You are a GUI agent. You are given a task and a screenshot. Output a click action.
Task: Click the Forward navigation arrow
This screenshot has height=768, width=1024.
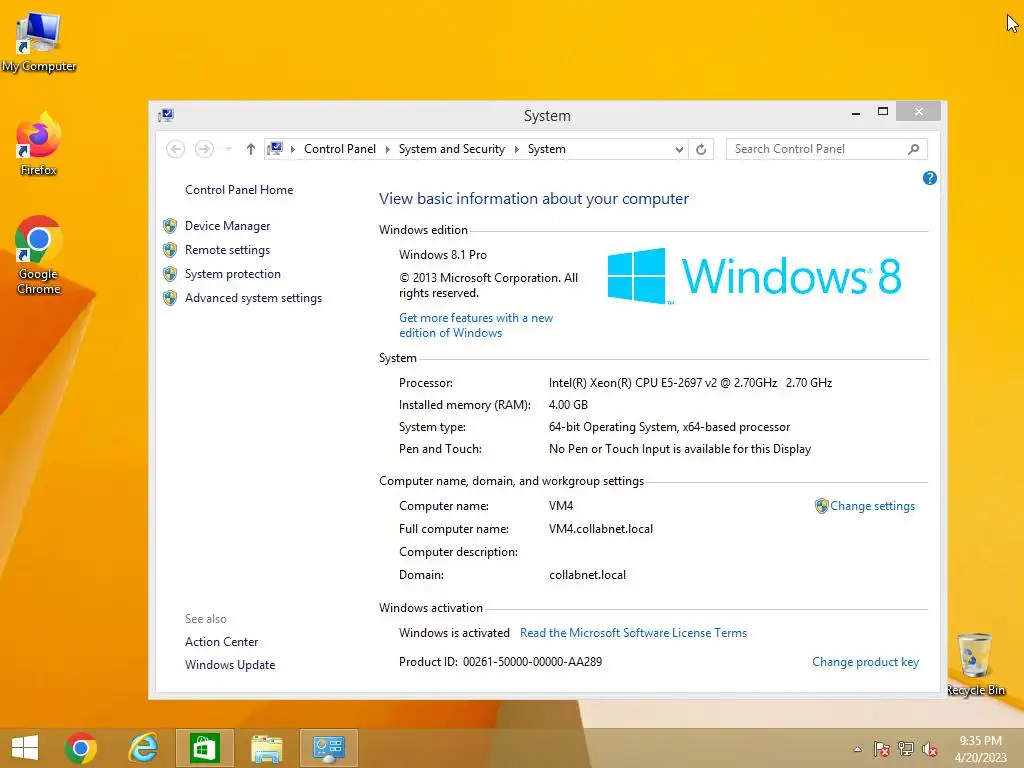coord(204,150)
